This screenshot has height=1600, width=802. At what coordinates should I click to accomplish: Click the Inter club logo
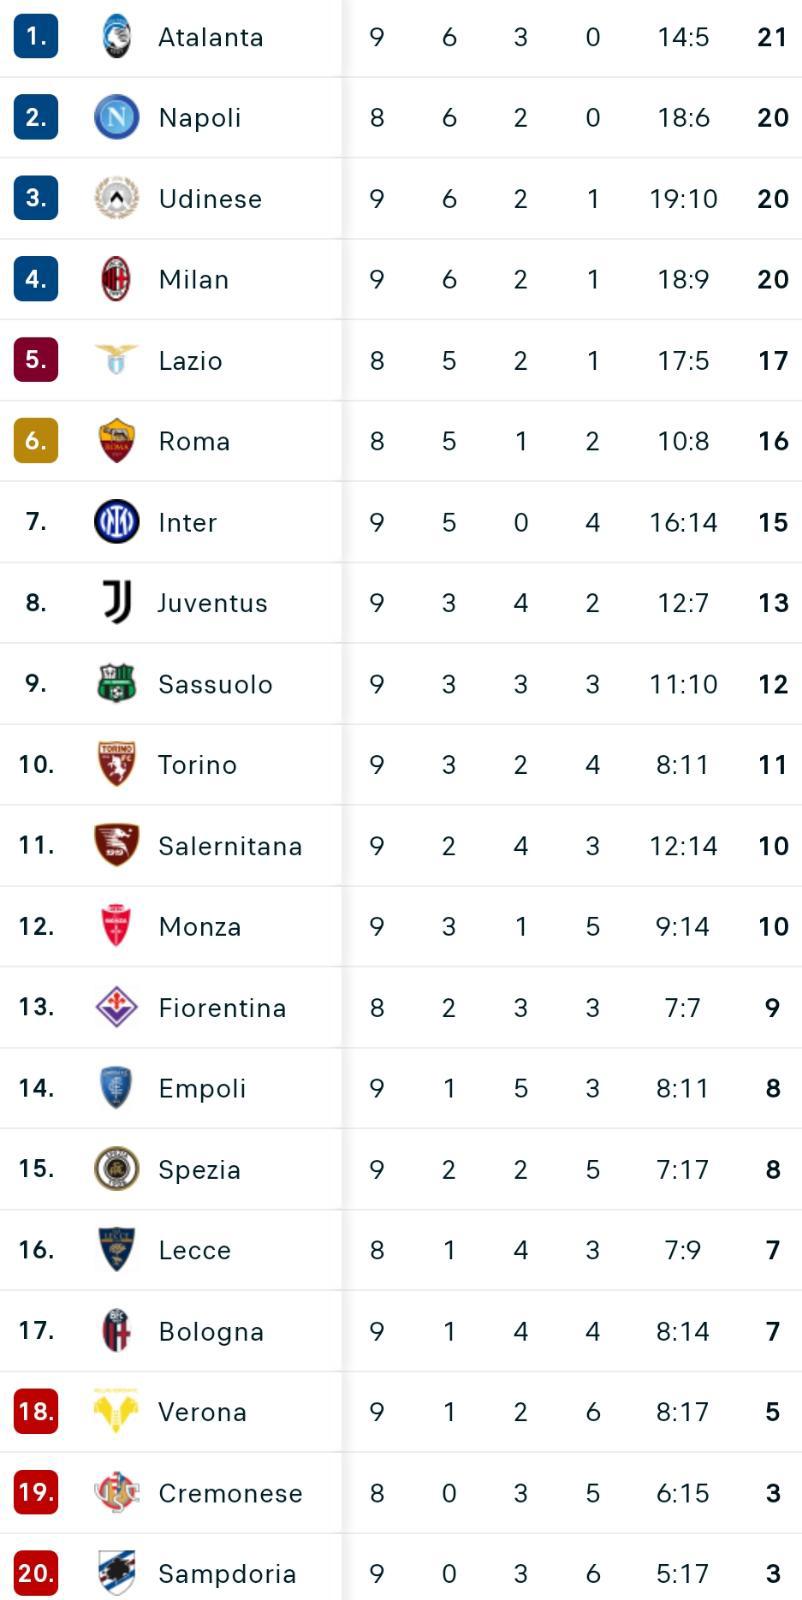pos(116,522)
